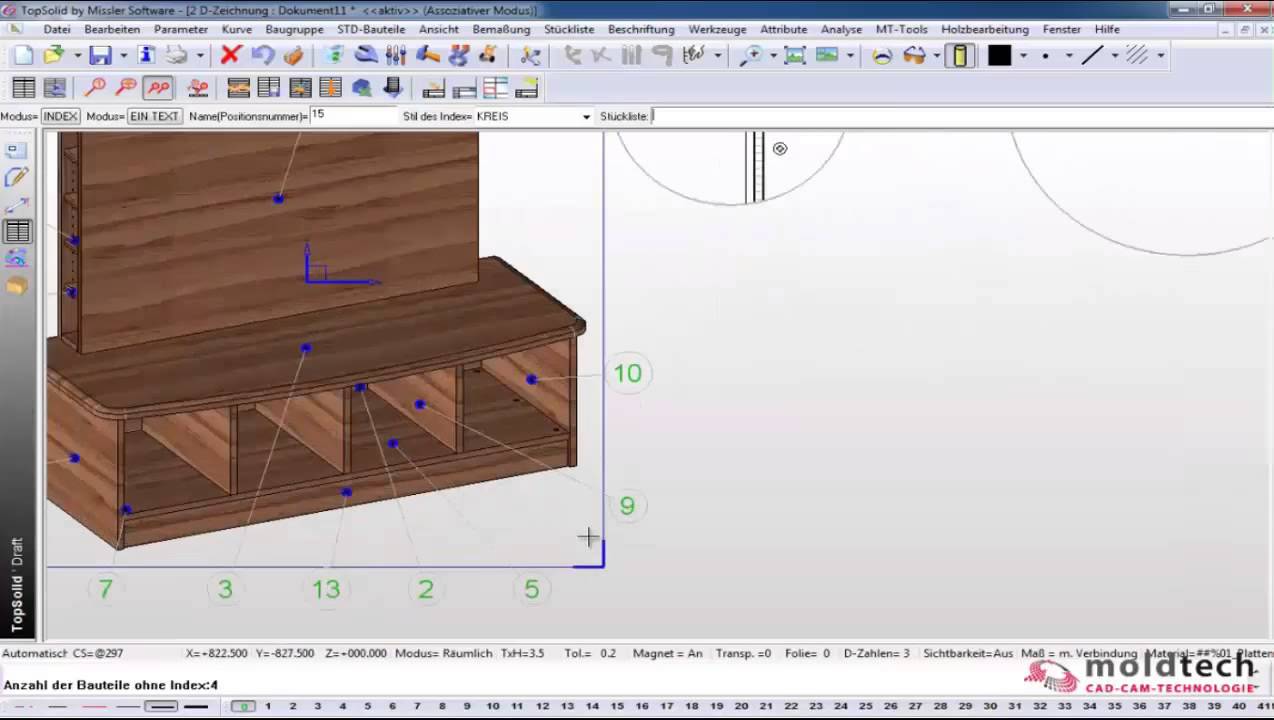The image size is (1274, 720).
Task: Click the open folder icon
Action: [x=54, y=56]
